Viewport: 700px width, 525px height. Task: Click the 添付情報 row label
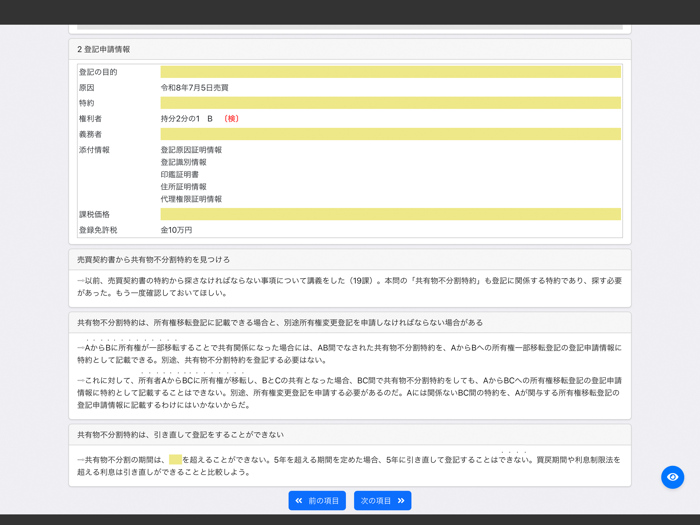[x=94, y=150]
